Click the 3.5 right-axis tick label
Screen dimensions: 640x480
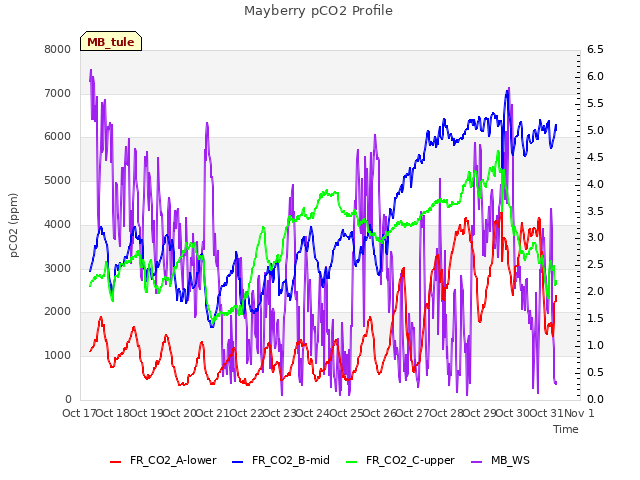click(595, 211)
